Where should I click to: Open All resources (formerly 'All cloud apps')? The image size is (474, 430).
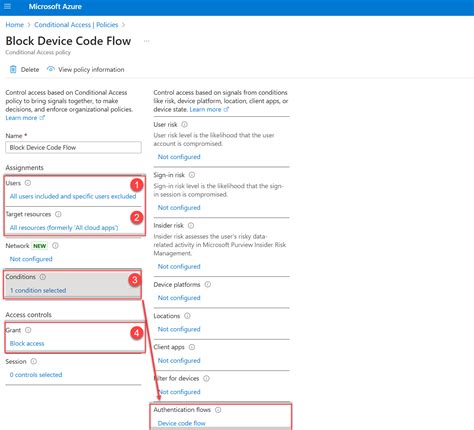[x=64, y=228]
